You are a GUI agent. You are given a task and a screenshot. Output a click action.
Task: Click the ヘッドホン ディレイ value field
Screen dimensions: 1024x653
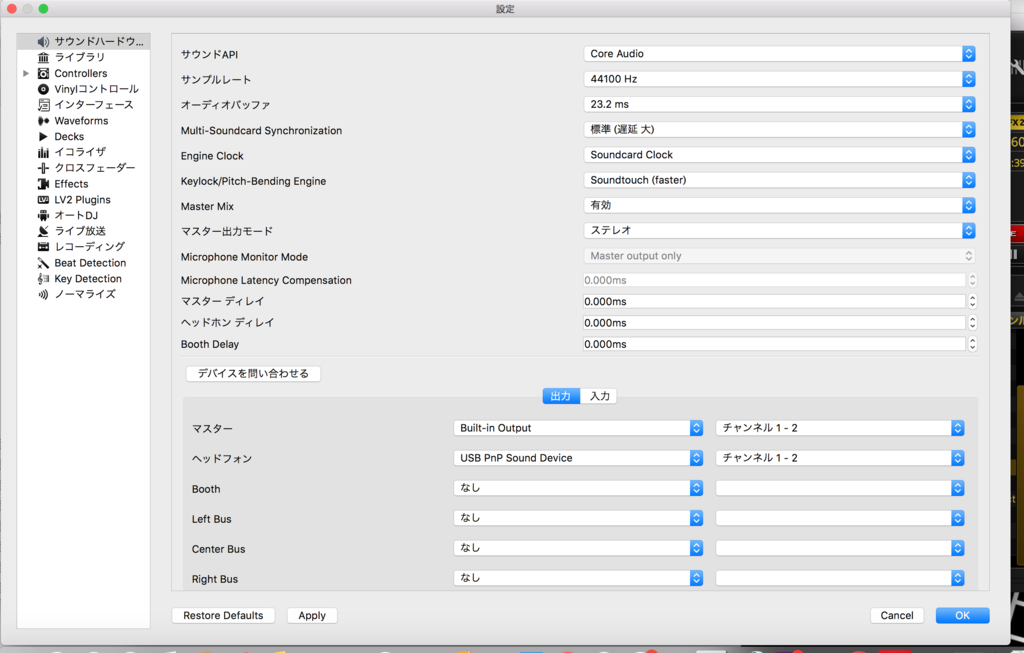click(x=774, y=323)
